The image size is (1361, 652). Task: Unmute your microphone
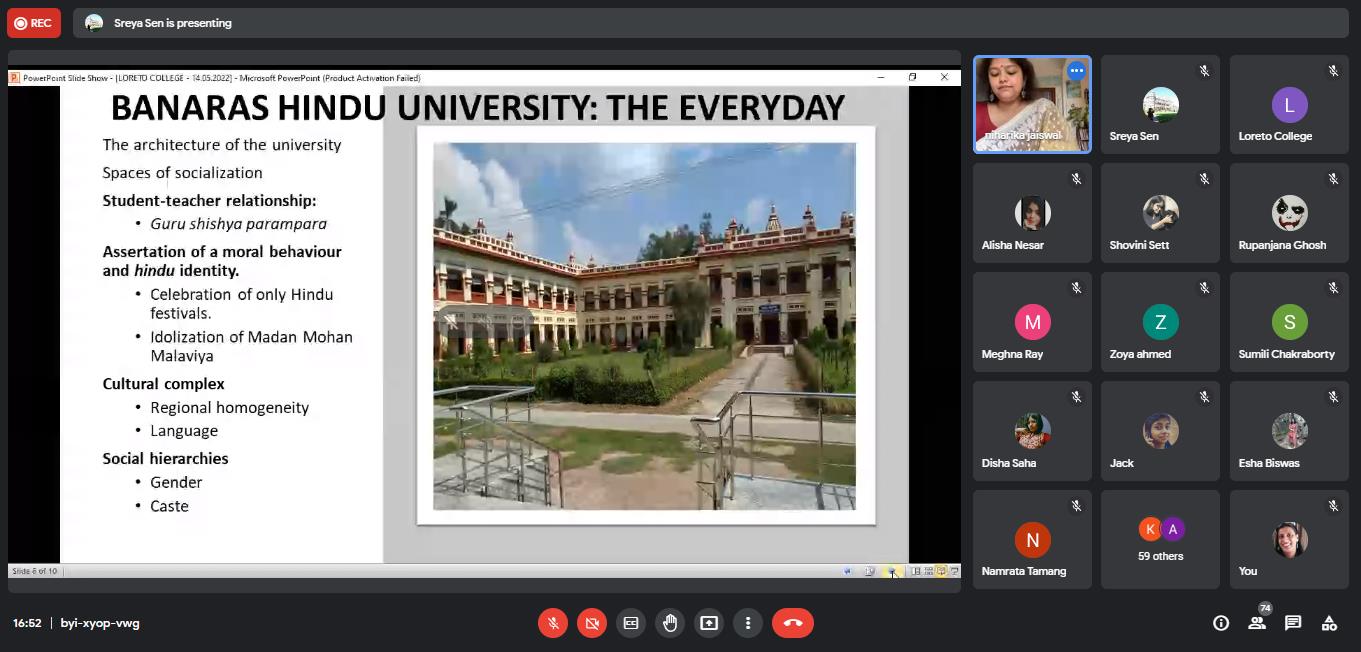tap(552, 623)
